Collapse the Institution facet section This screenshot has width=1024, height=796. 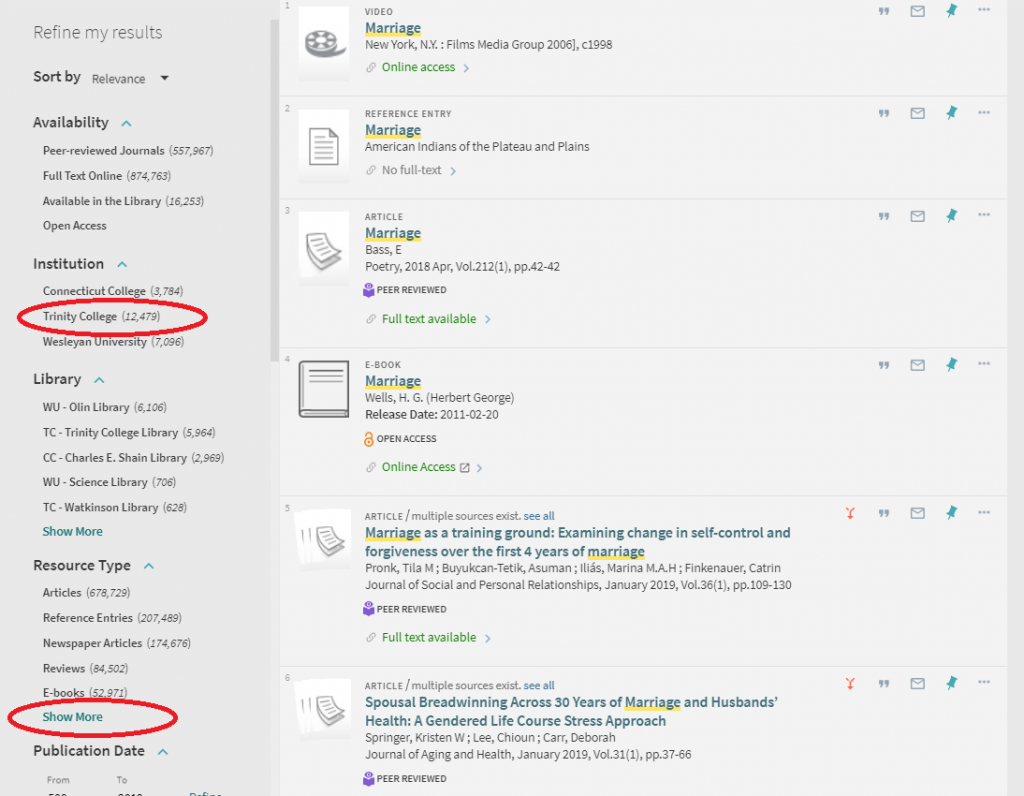tap(122, 264)
